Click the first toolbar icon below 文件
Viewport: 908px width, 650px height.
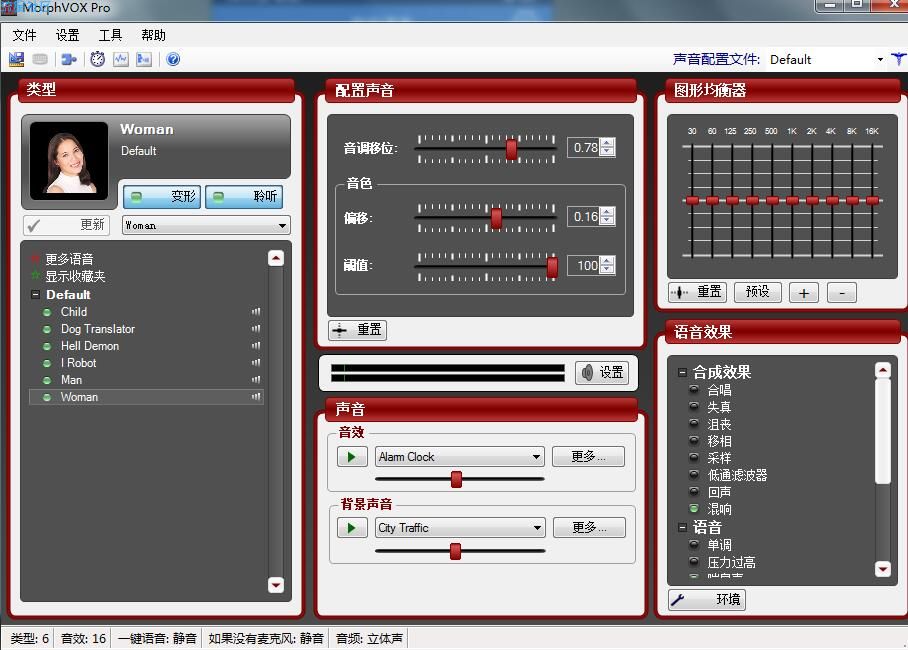[x=16, y=59]
